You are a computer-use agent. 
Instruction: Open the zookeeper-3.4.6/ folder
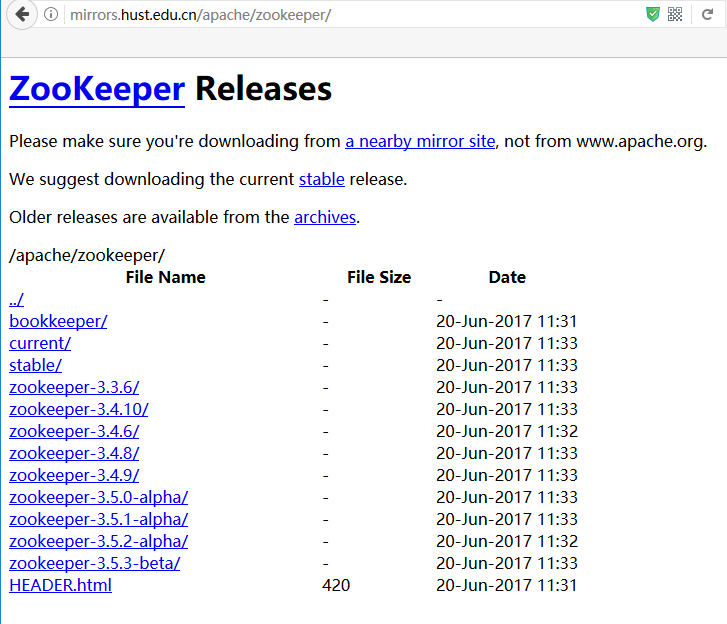point(74,431)
